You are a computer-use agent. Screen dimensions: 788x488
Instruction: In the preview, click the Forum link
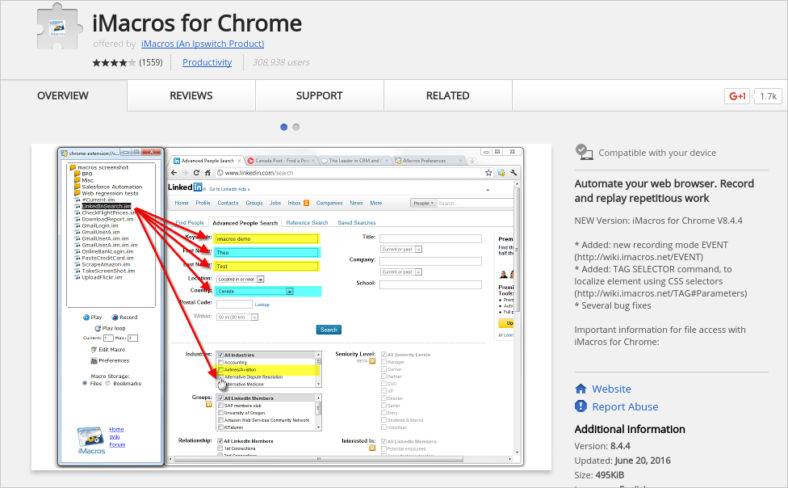point(117,445)
